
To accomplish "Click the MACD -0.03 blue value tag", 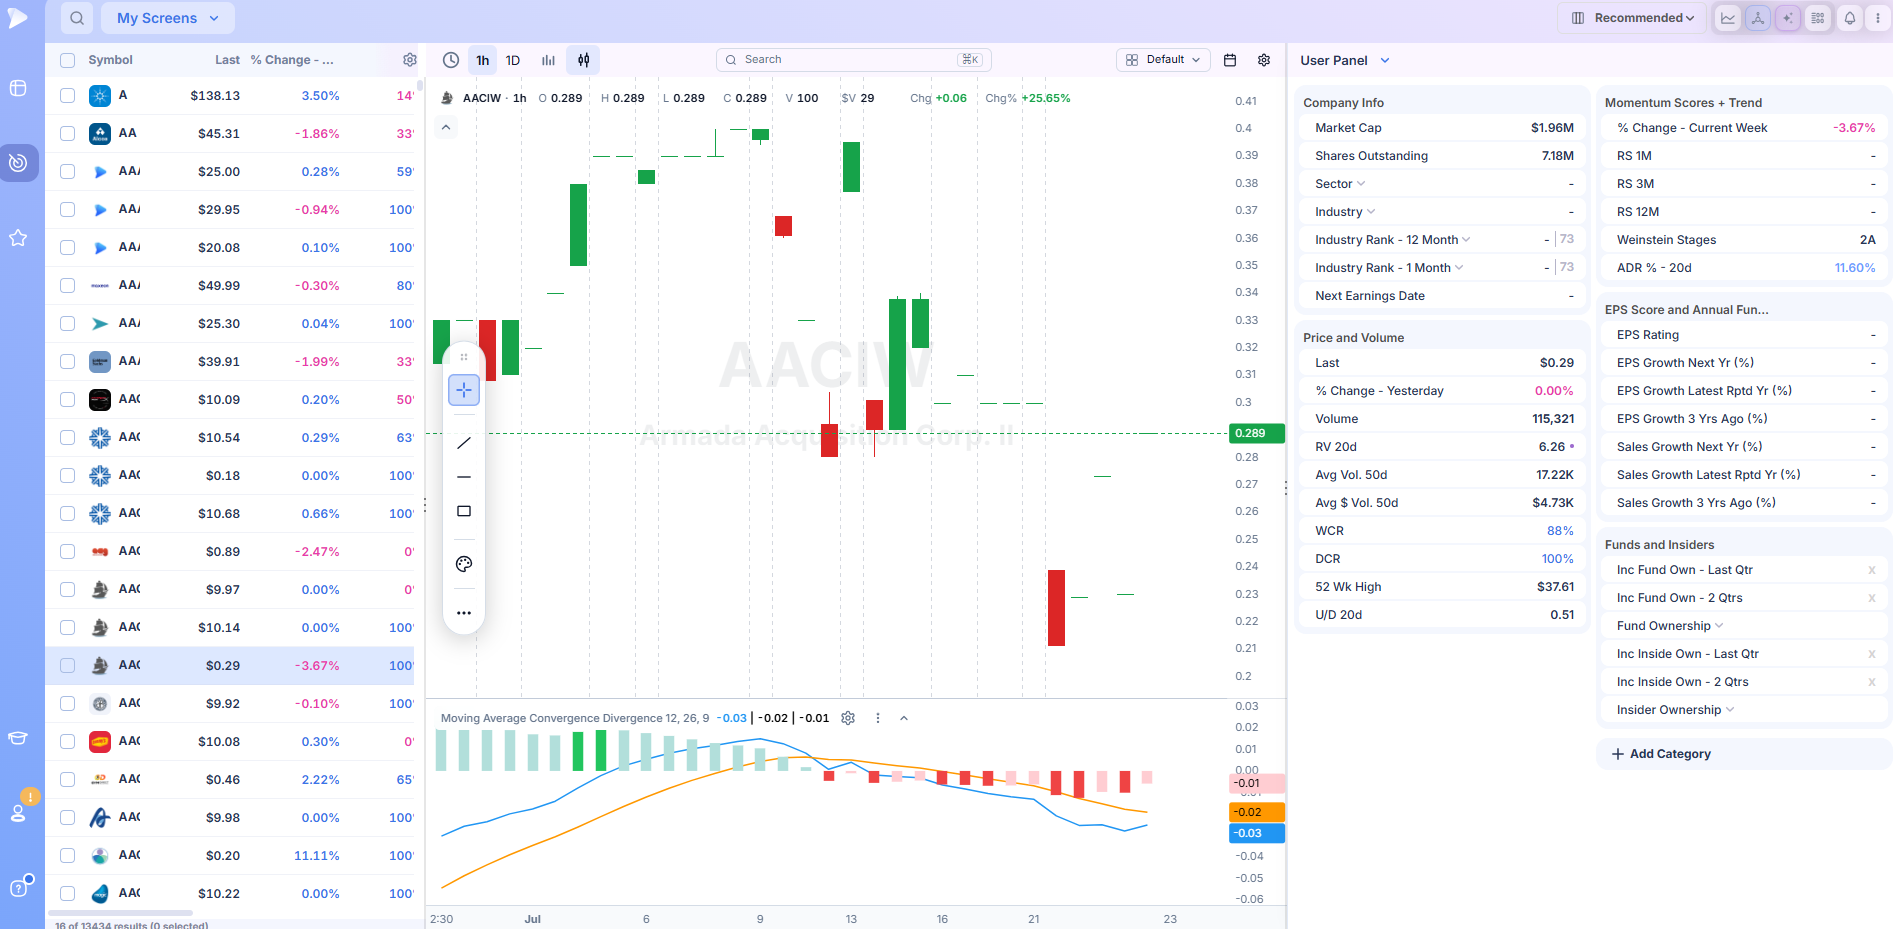I will coord(1256,833).
